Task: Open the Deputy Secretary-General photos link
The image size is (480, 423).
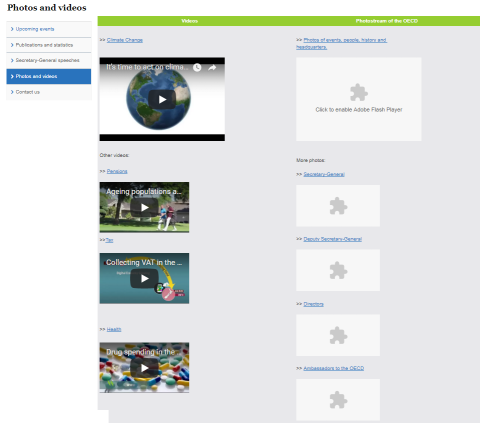Action: pos(333,239)
